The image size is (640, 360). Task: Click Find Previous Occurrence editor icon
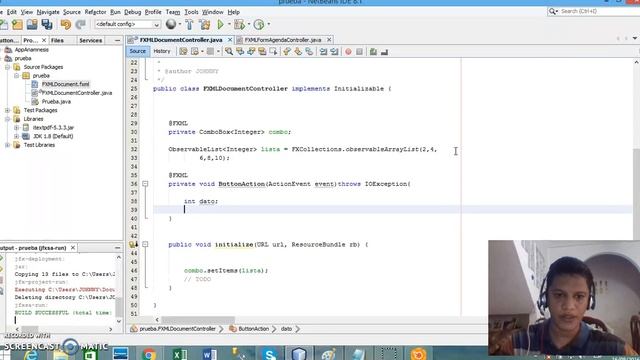coord(240,51)
